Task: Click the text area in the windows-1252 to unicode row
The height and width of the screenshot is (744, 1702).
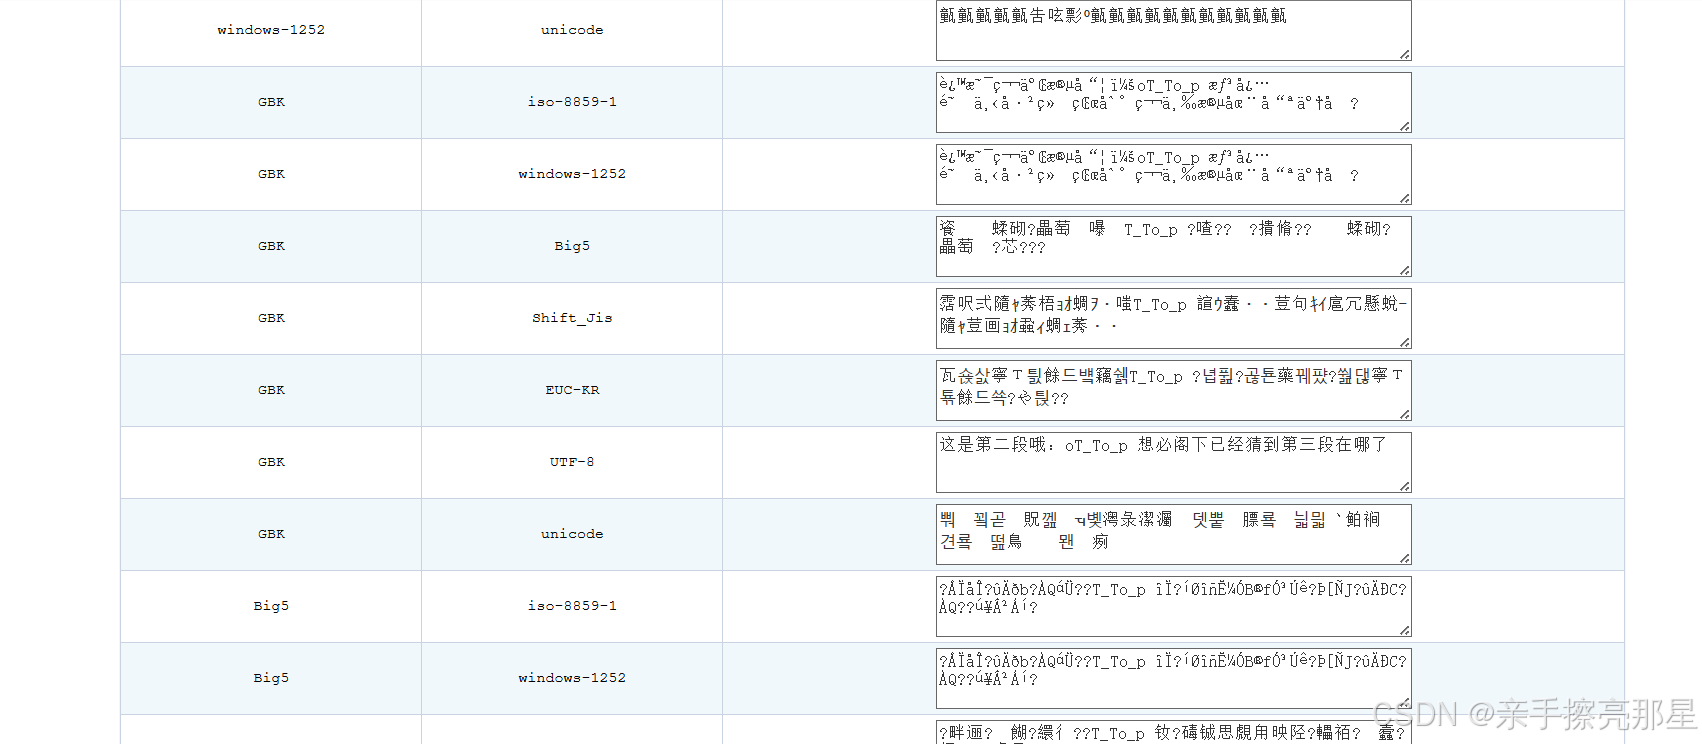Action: click(1173, 30)
